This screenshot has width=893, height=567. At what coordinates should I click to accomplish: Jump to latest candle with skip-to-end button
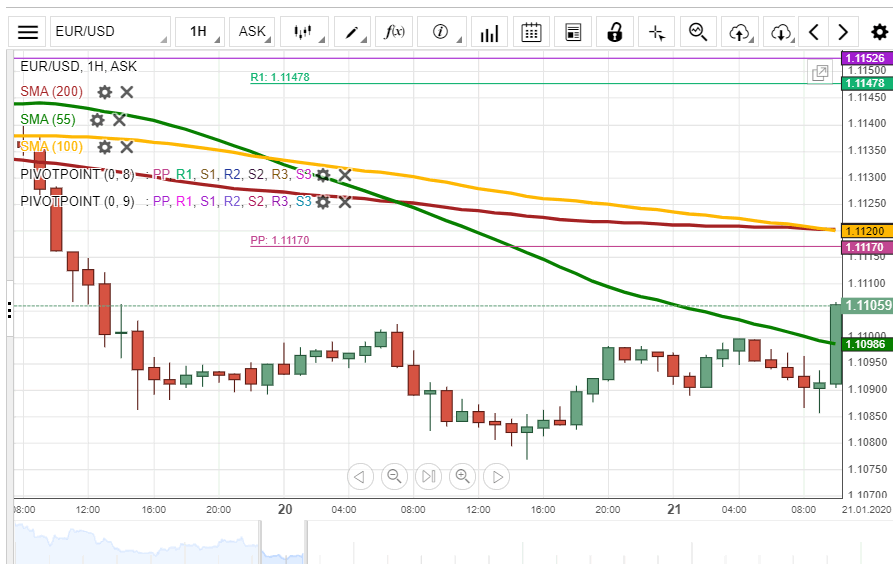pyautogui.click(x=428, y=476)
